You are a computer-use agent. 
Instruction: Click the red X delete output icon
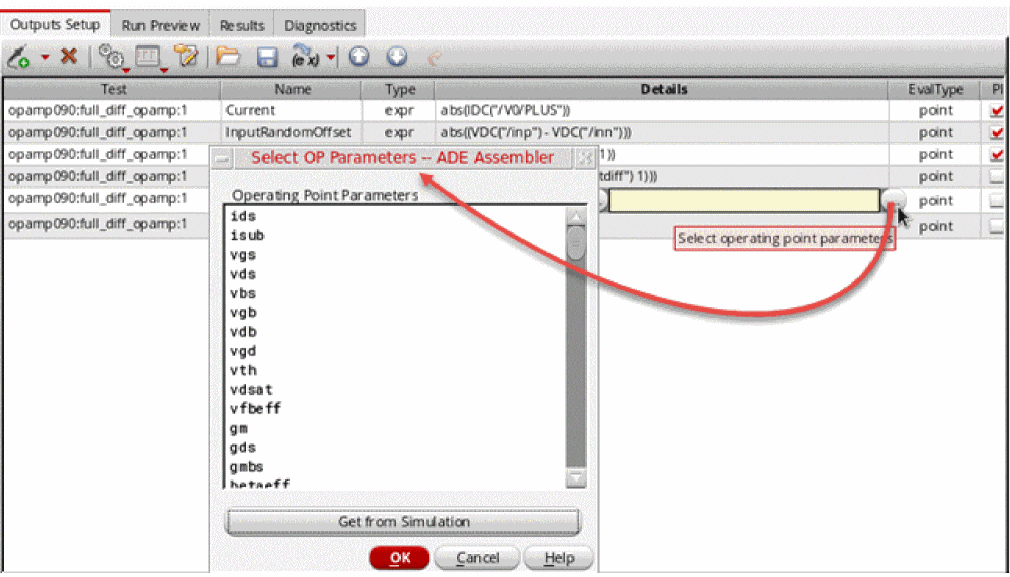tap(68, 57)
